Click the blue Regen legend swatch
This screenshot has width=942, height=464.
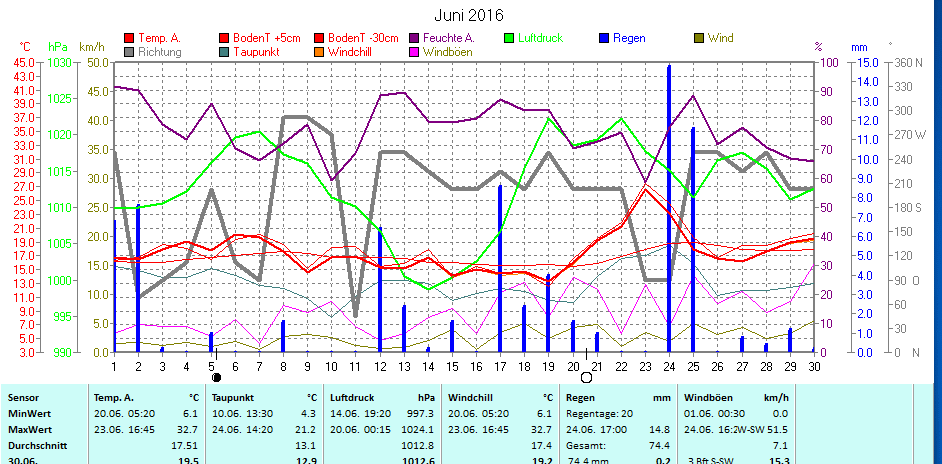point(604,39)
